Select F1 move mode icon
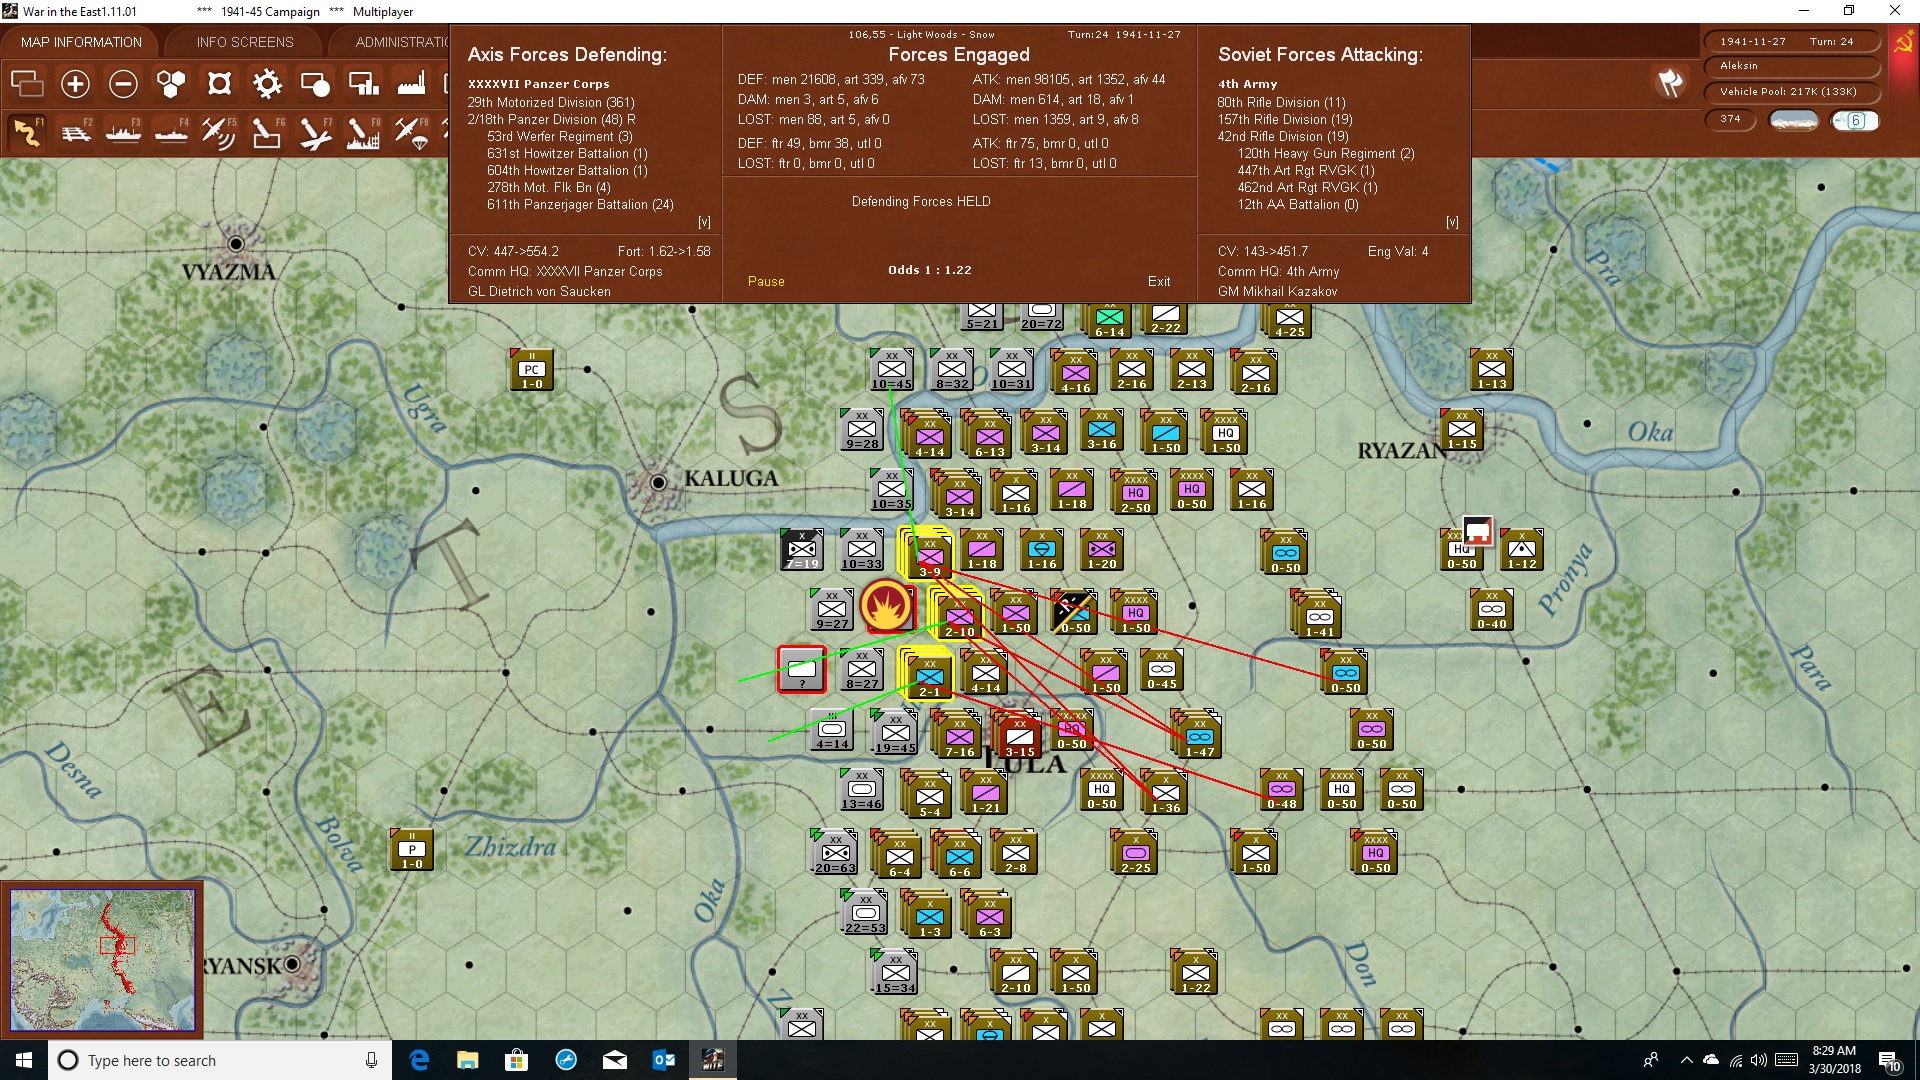Viewport: 1920px width, 1080px height. [x=27, y=132]
